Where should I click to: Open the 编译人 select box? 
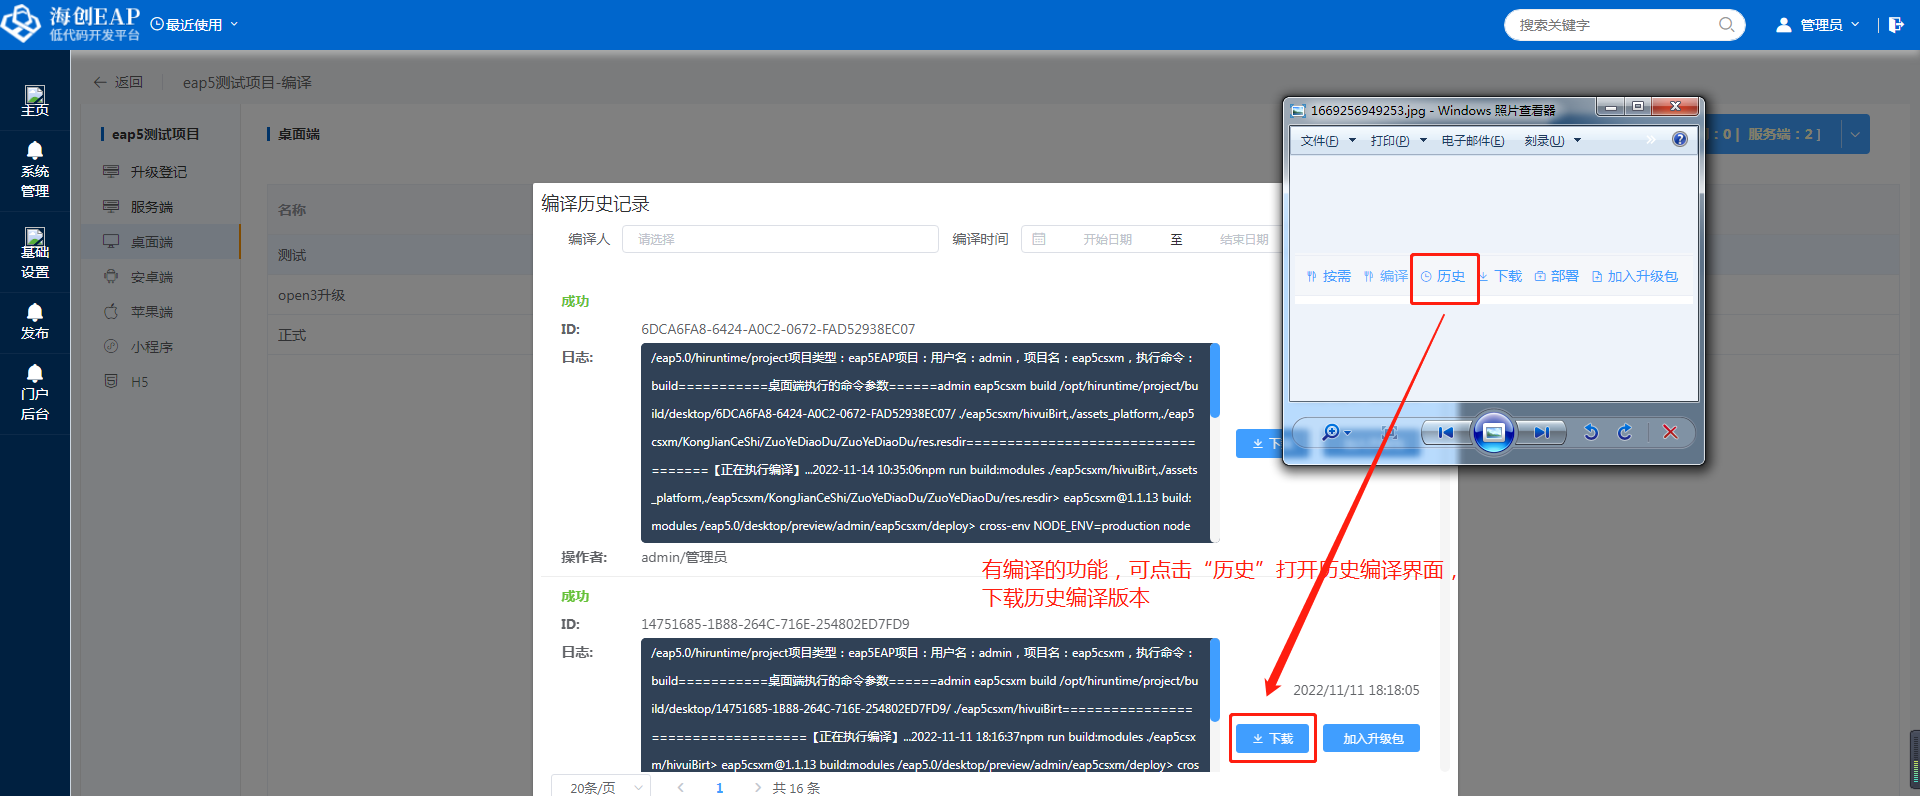point(780,239)
